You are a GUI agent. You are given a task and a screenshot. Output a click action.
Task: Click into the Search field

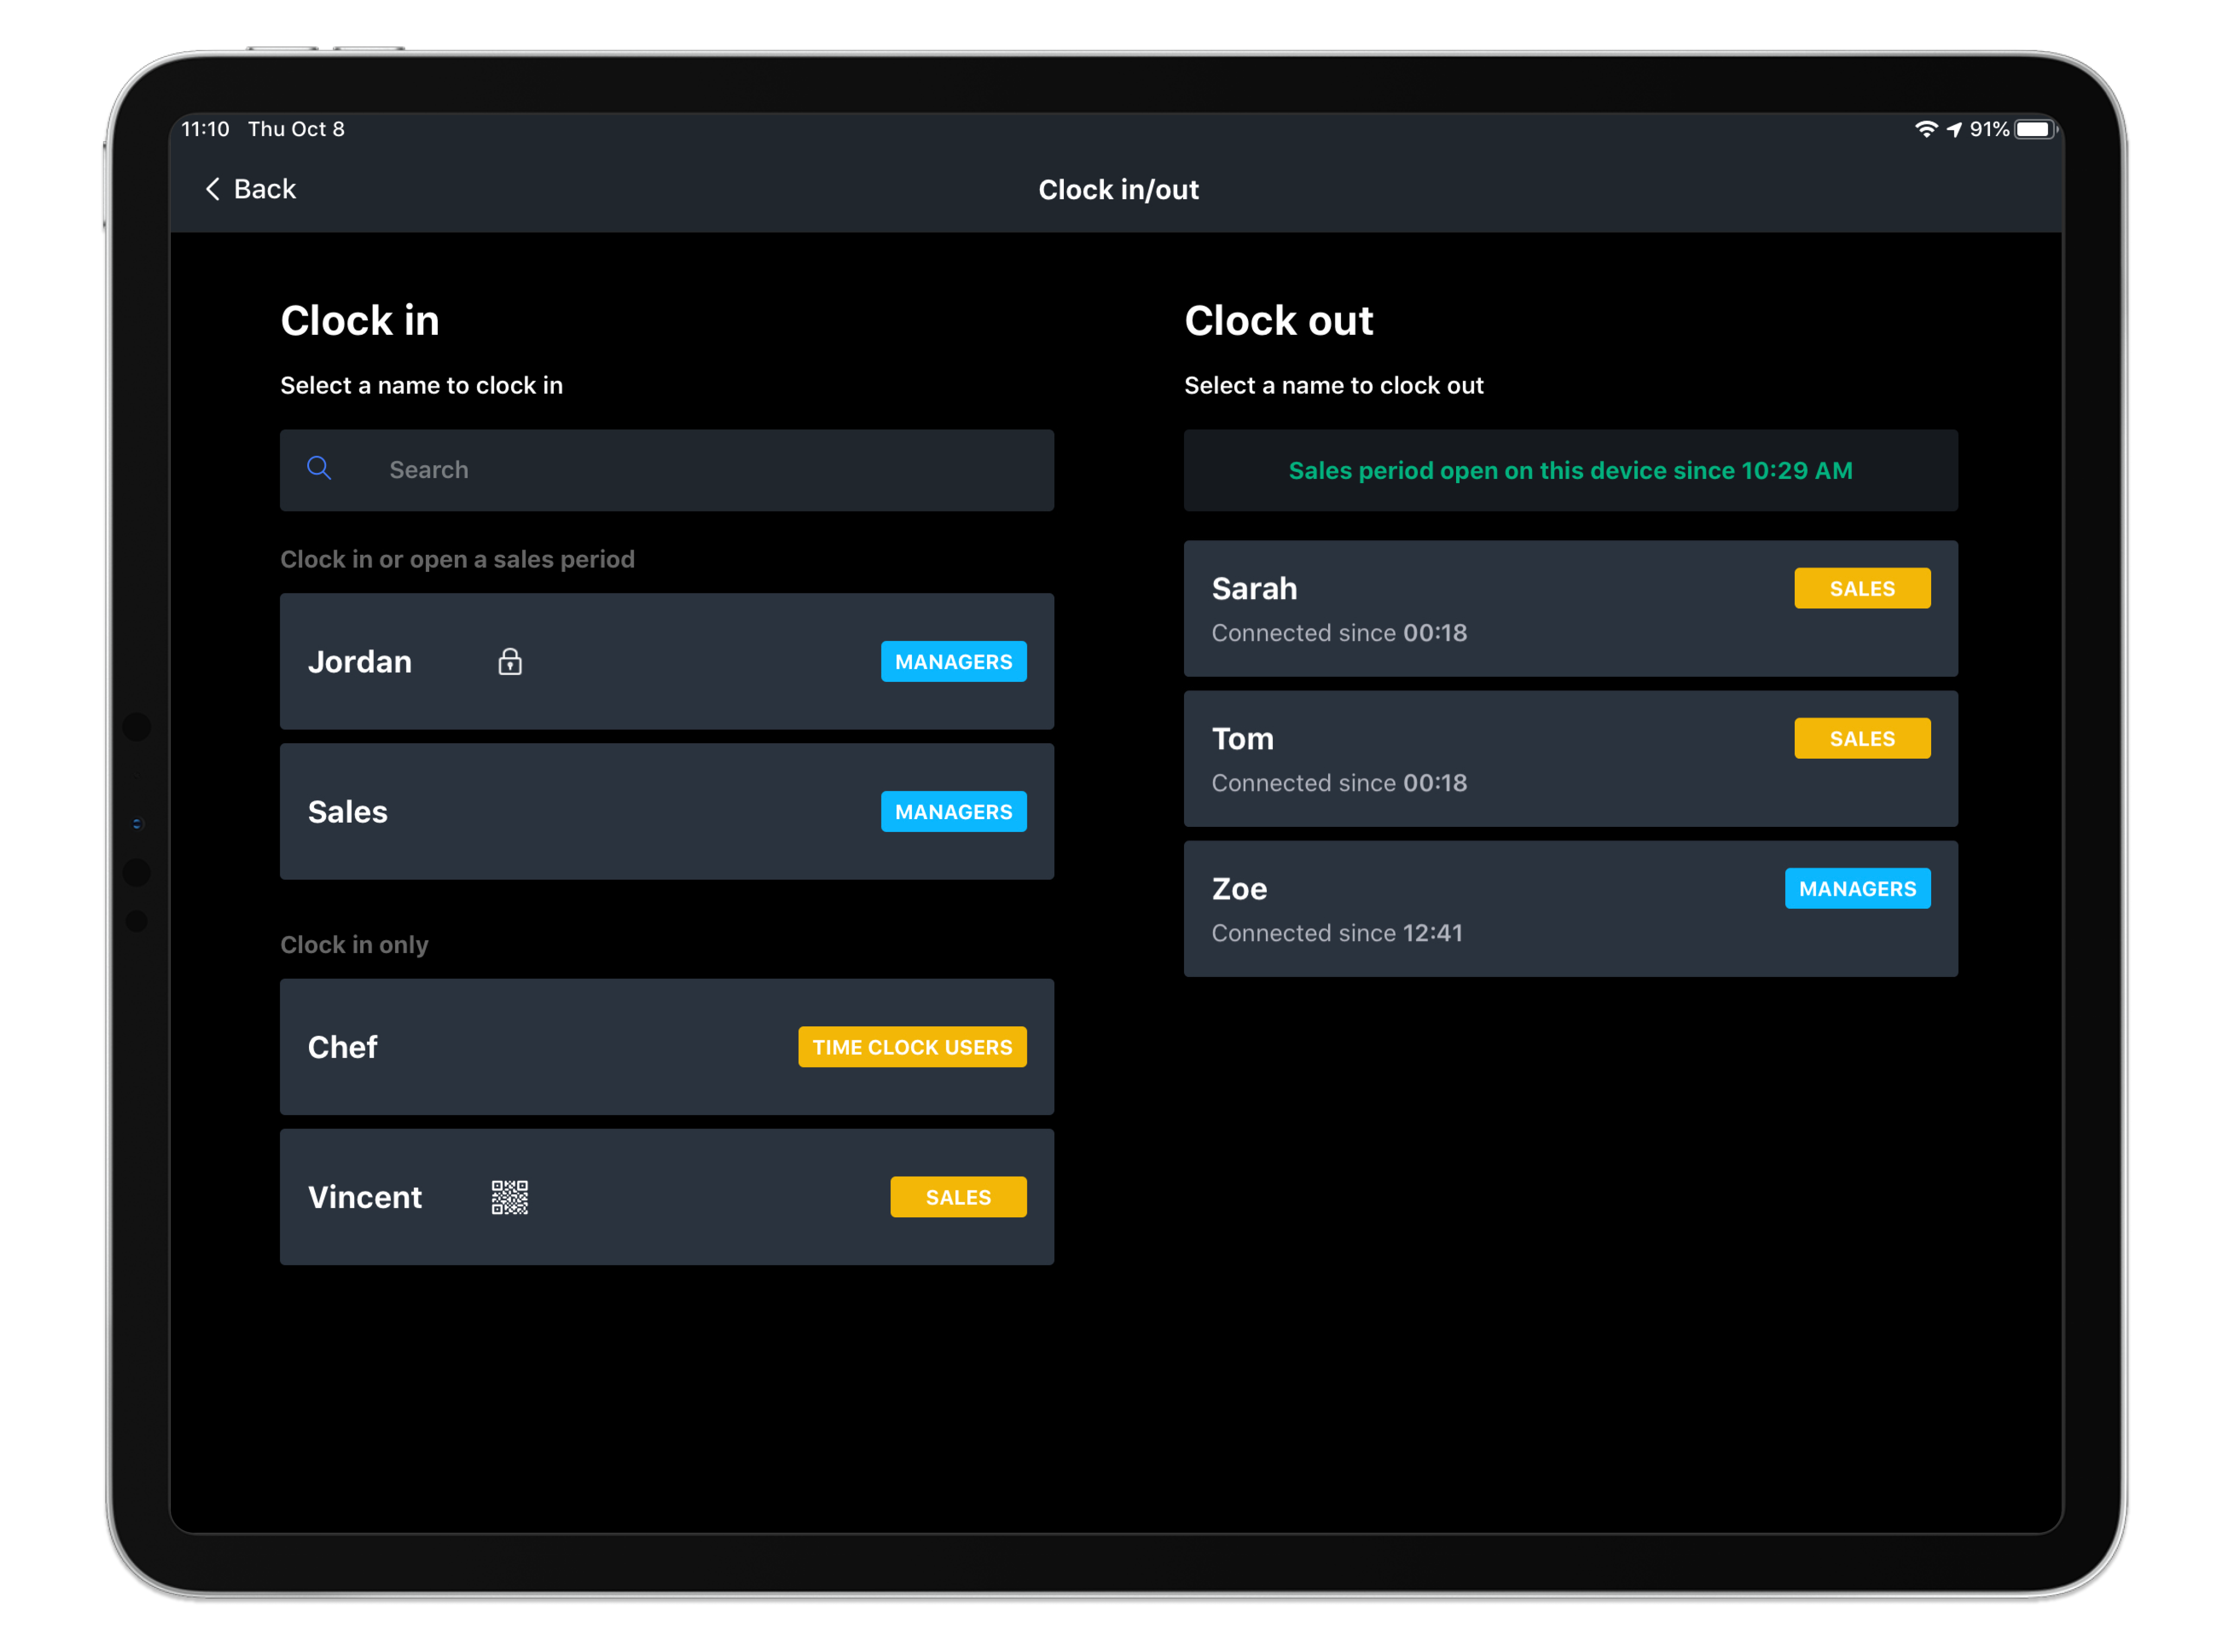pyautogui.click(x=667, y=470)
